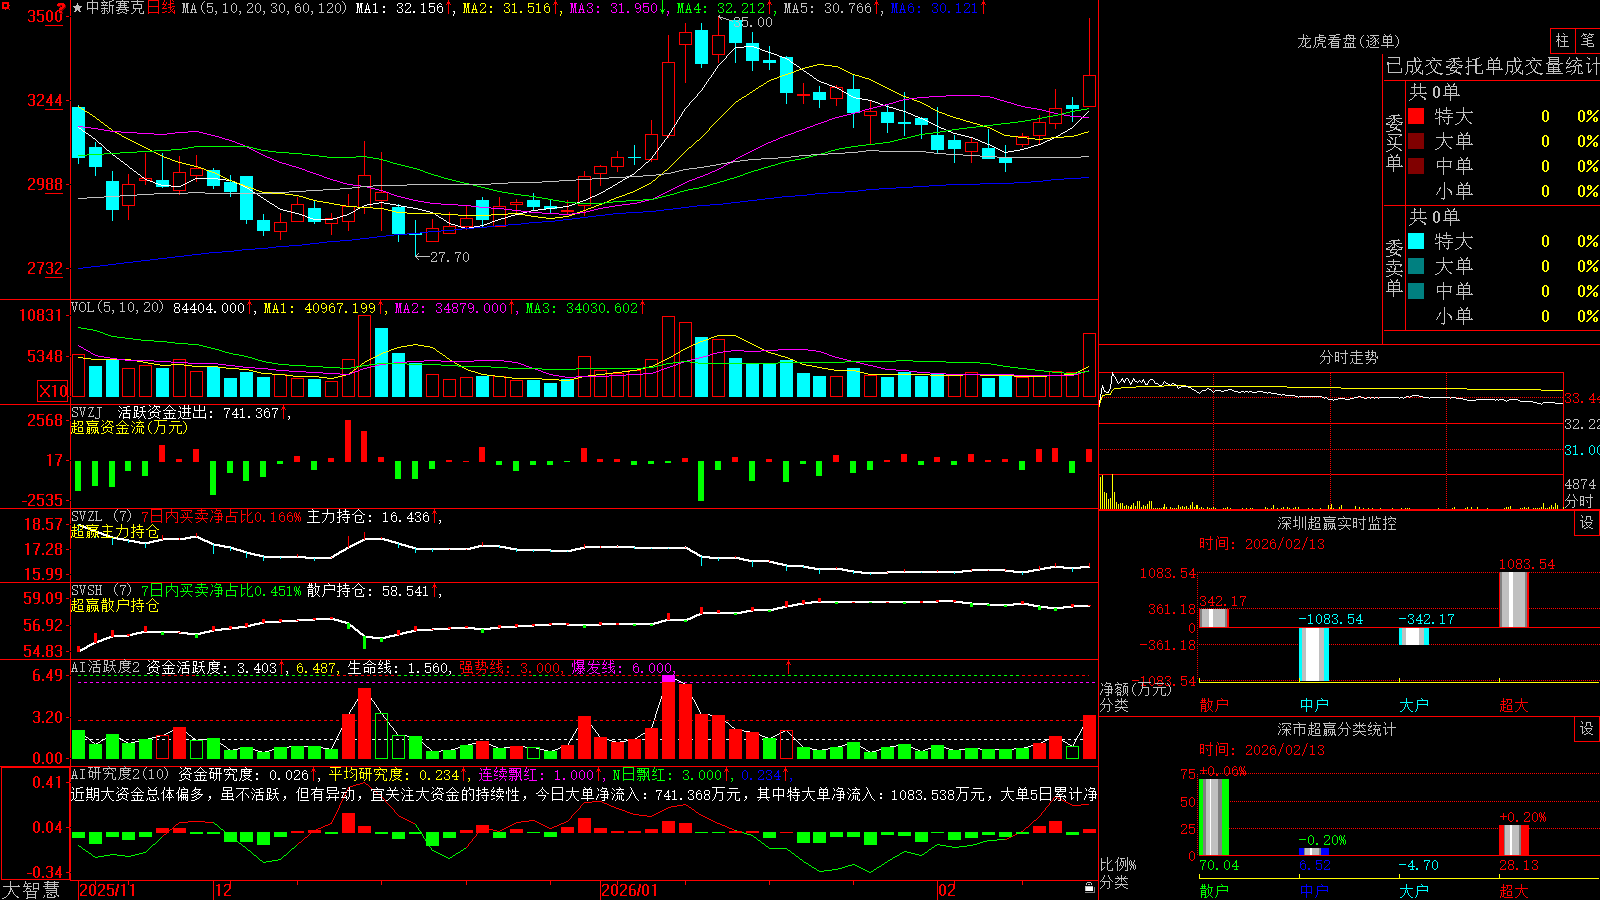Click the dark red 大单 buy order swatch
The width and height of the screenshot is (1600, 900).
click(1416, 141)
